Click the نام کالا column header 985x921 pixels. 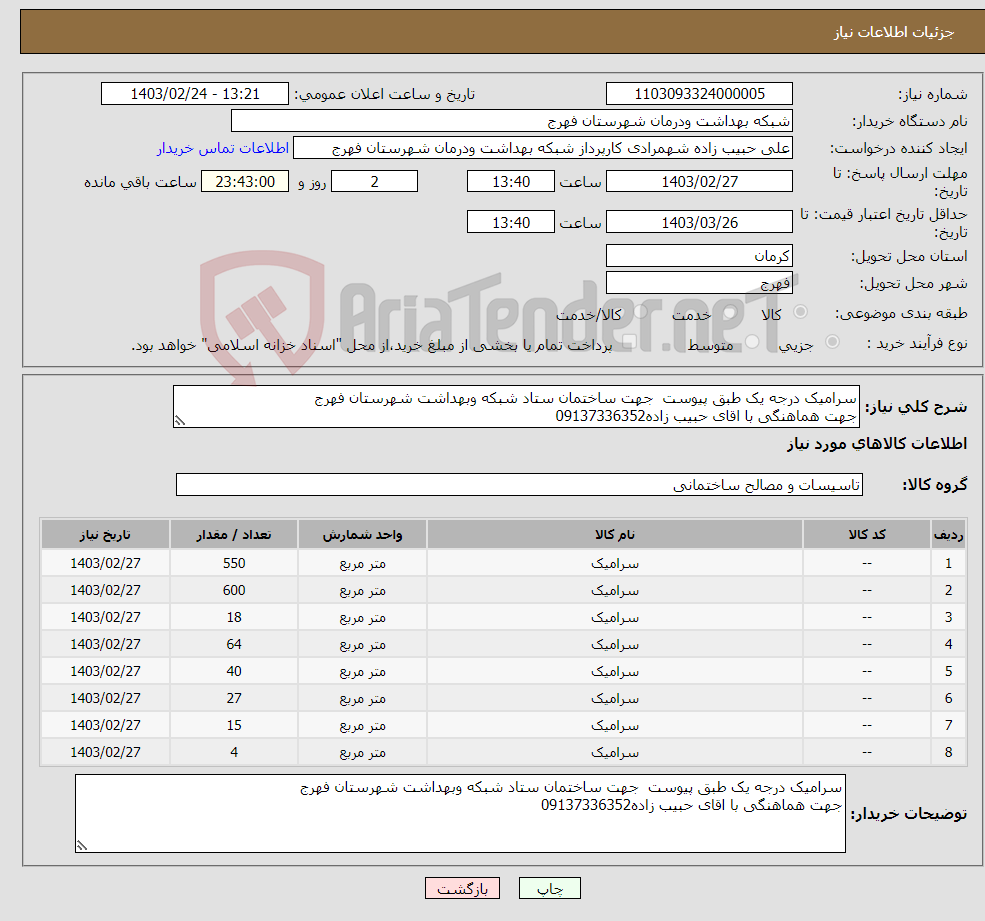coord(615,534)
